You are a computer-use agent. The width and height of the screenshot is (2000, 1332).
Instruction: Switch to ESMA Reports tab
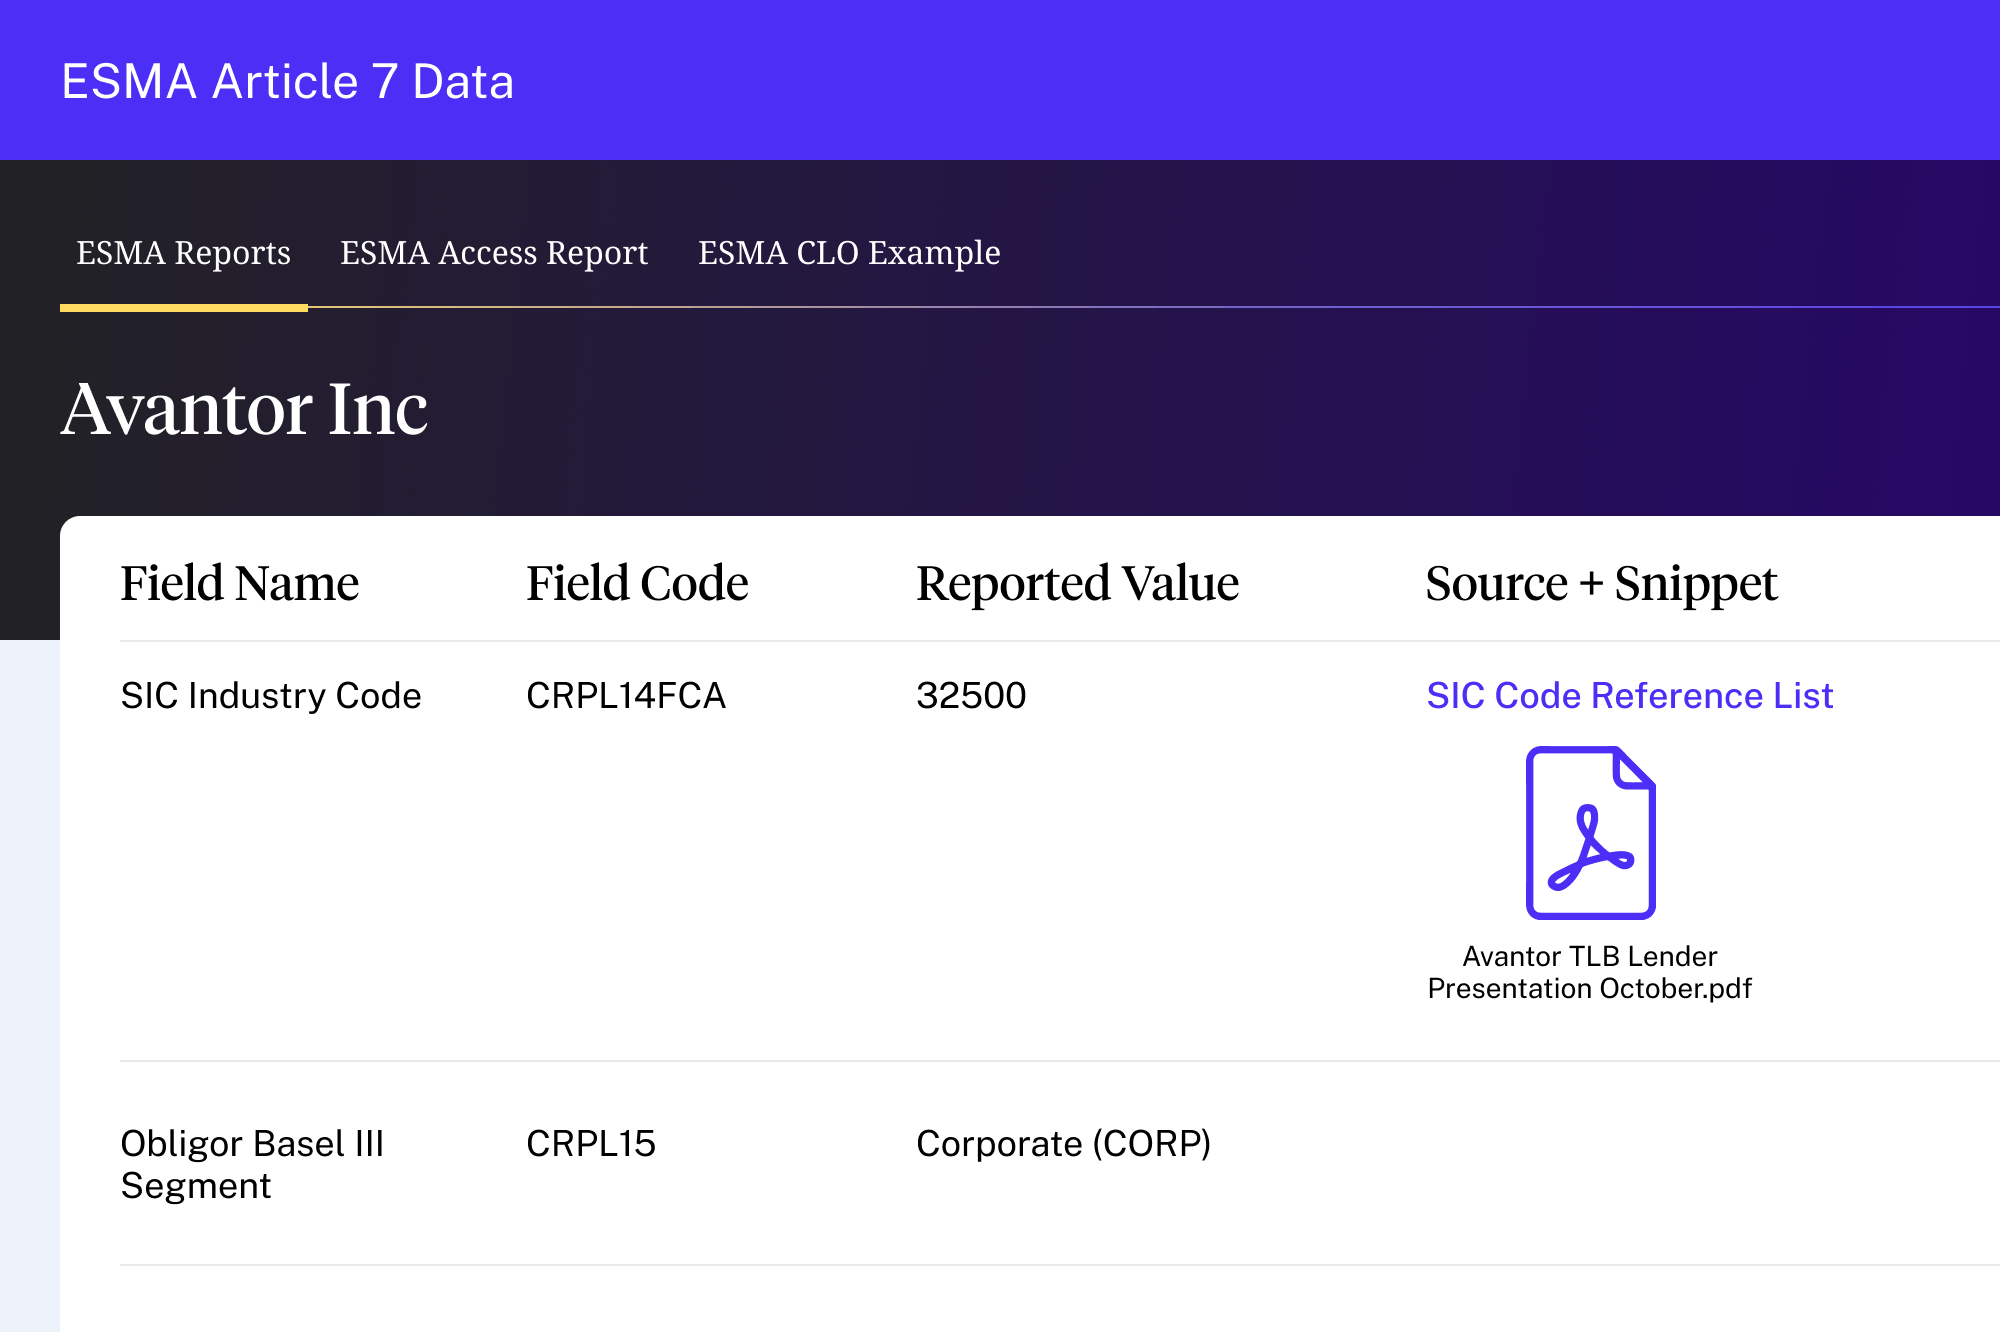(x=183, y=253)
